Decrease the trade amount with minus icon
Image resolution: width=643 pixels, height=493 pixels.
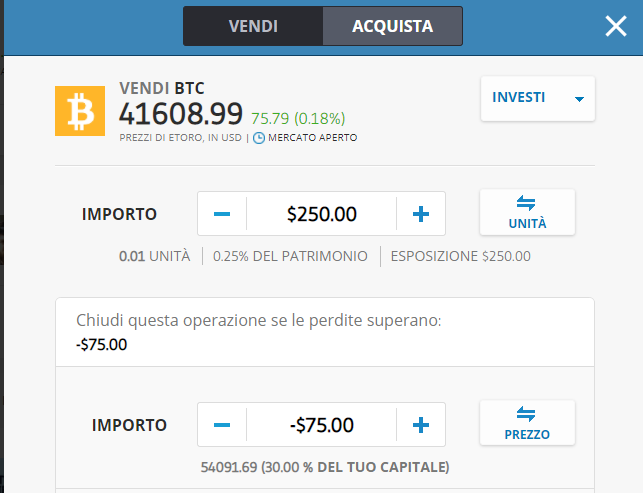222,214
